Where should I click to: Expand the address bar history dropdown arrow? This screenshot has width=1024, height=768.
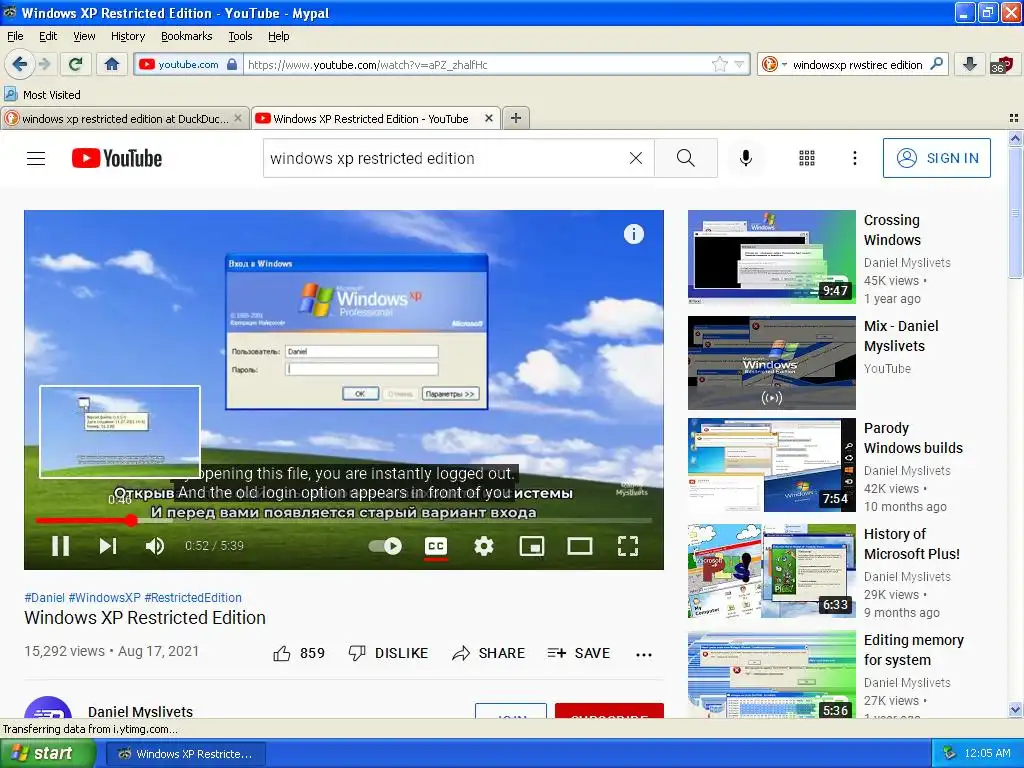coord(739,64)
